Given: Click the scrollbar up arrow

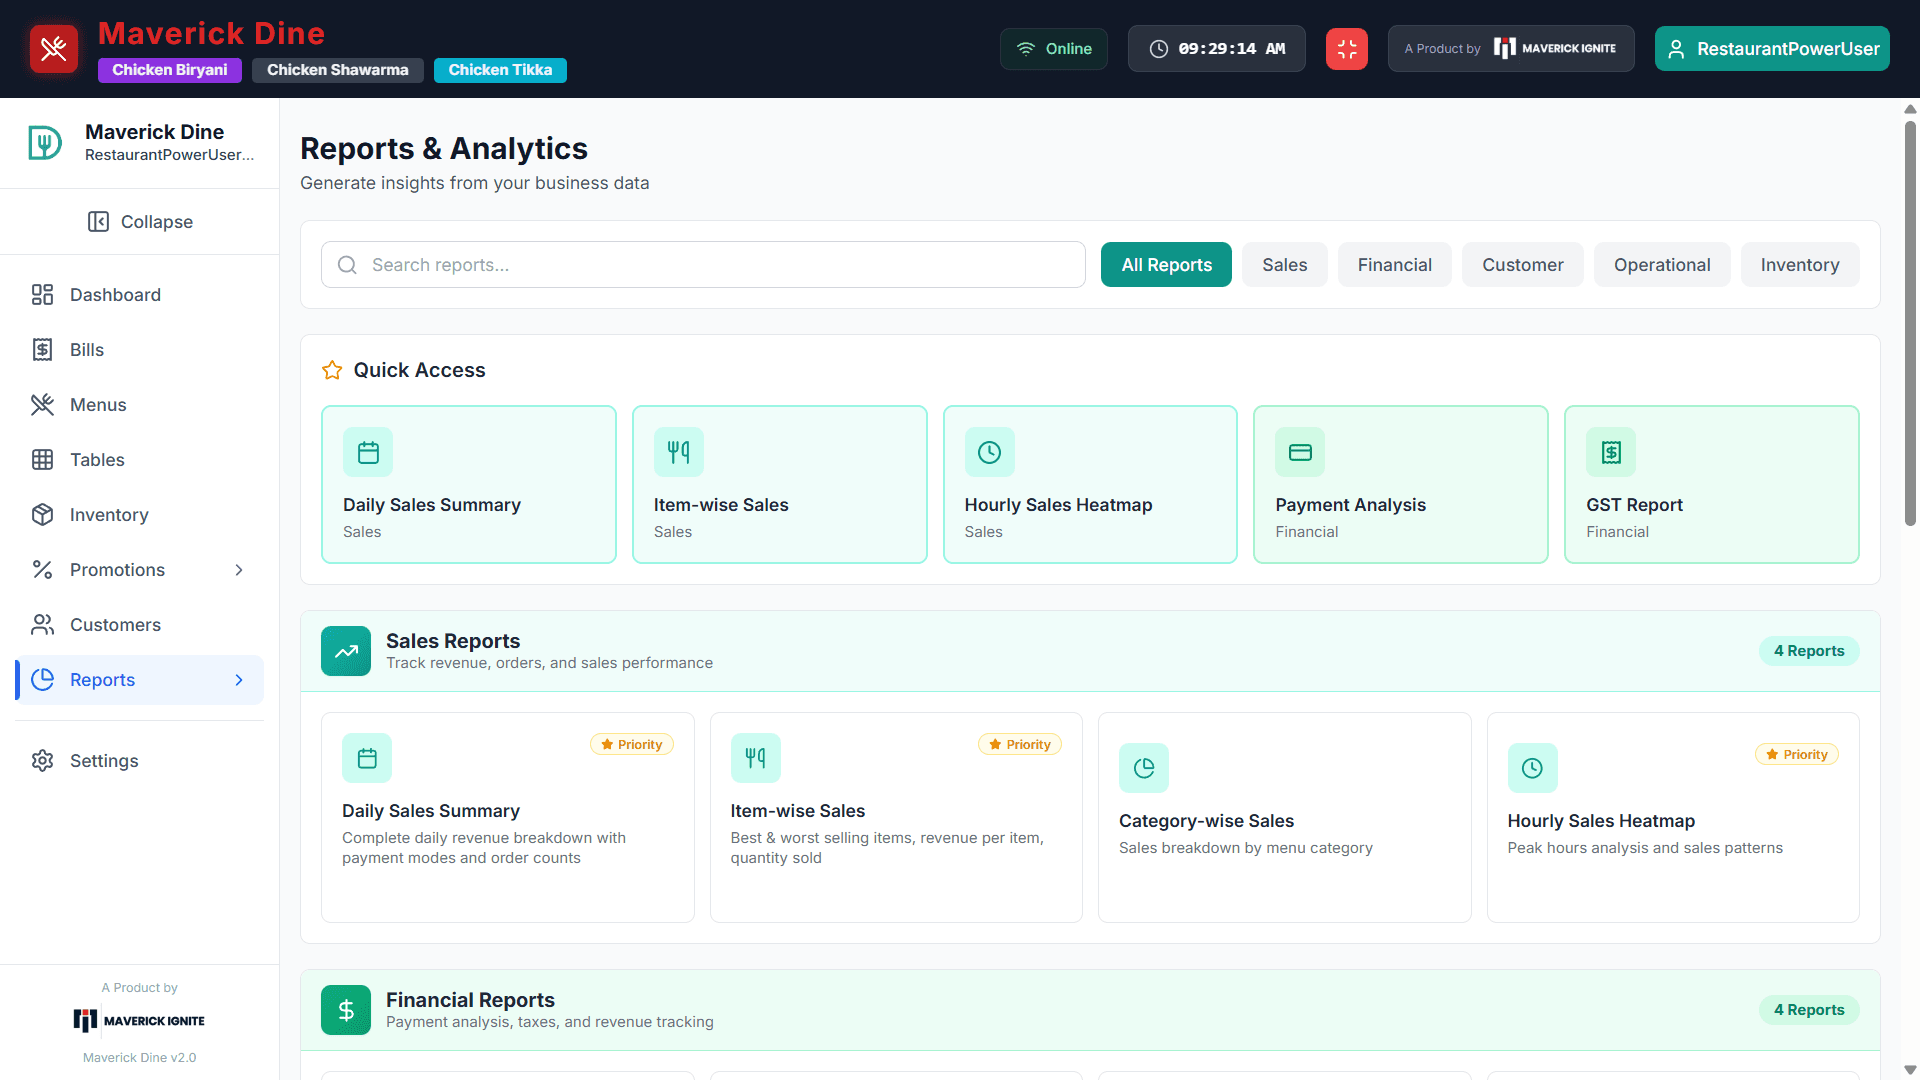Looking at the screenshot, I should coord(1910,109).
